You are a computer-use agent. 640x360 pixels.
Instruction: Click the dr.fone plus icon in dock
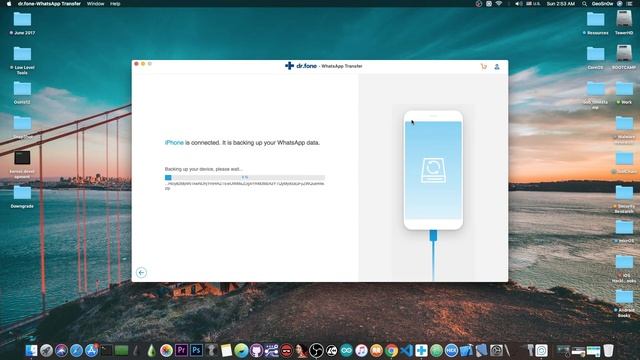tap(421, 350)
